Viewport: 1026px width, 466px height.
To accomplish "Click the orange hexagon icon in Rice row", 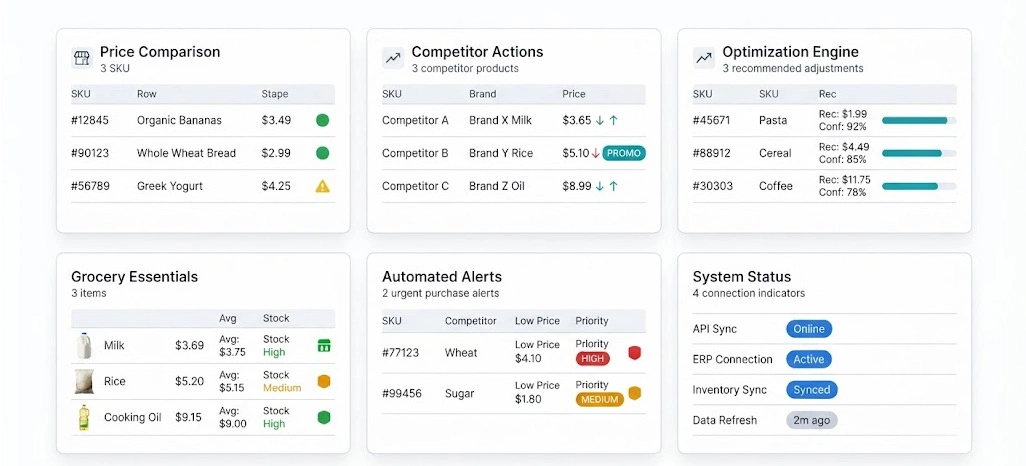I will tap(324, 382).
